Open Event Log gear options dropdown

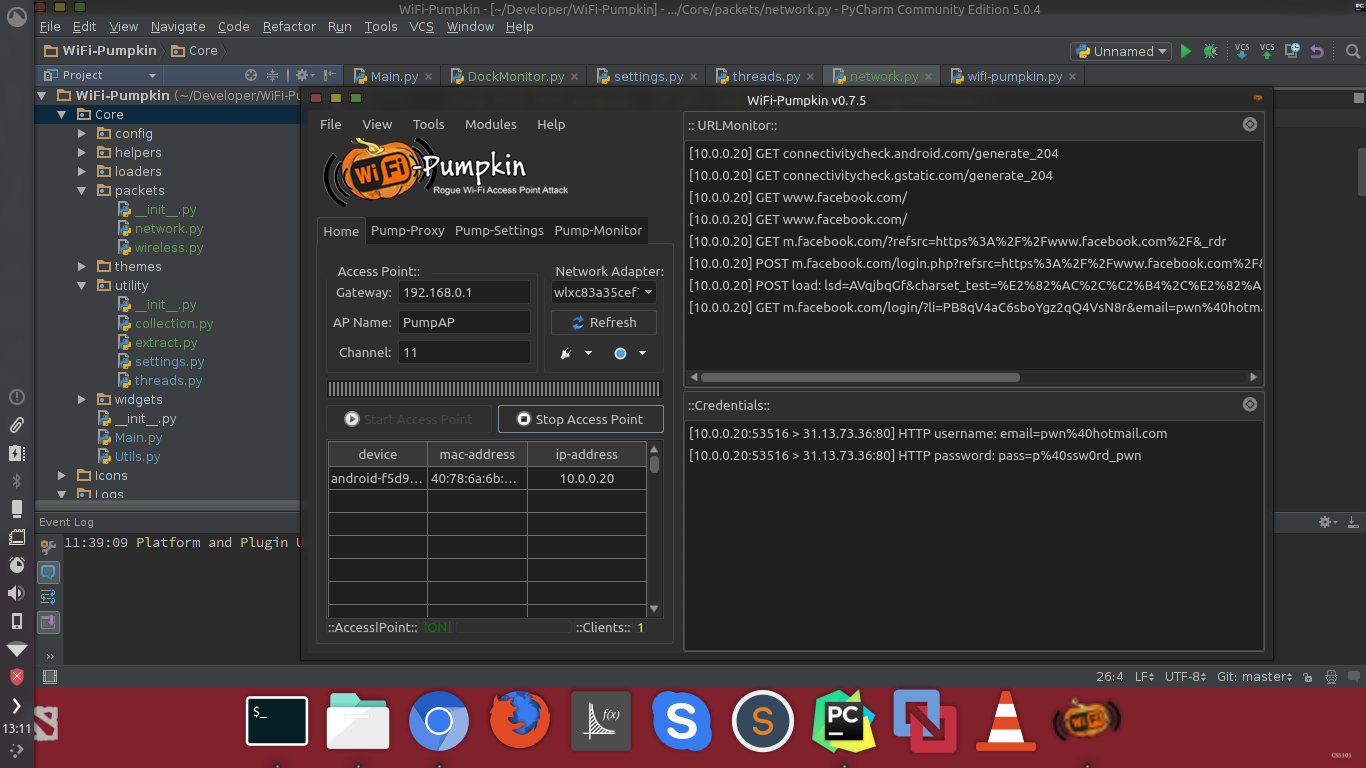click(1328, 522)
